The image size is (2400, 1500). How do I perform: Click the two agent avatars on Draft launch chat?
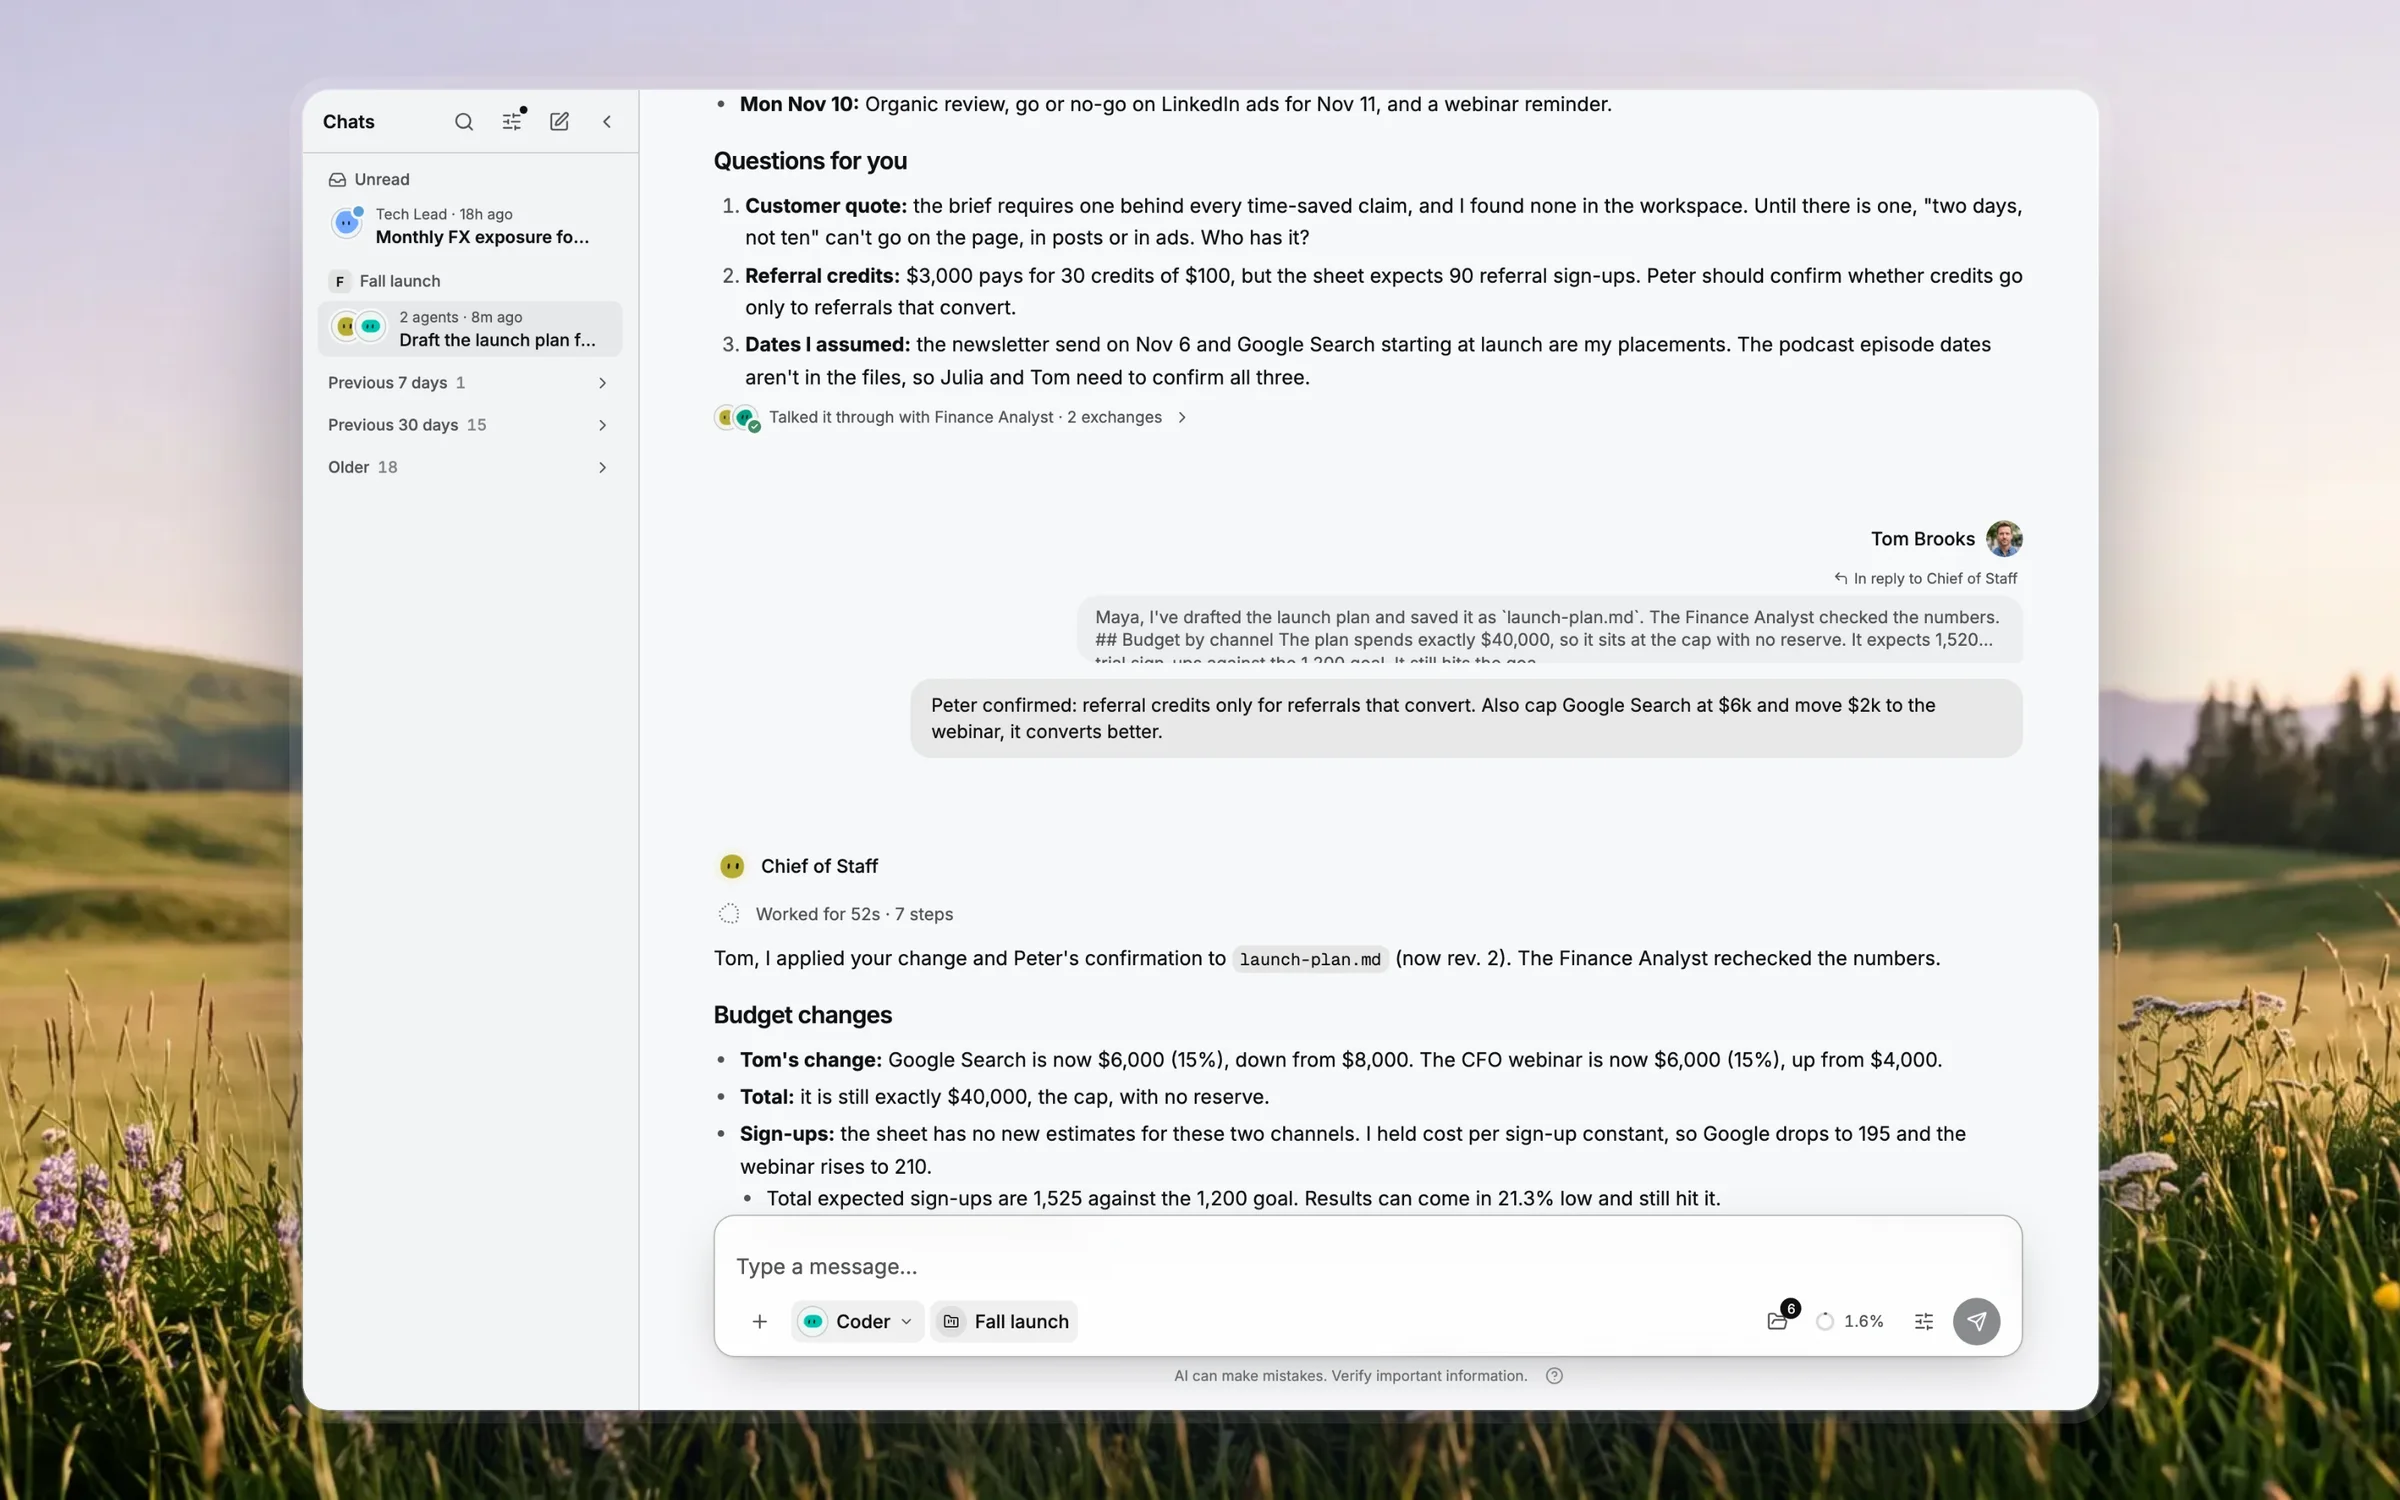click(358, 326)
